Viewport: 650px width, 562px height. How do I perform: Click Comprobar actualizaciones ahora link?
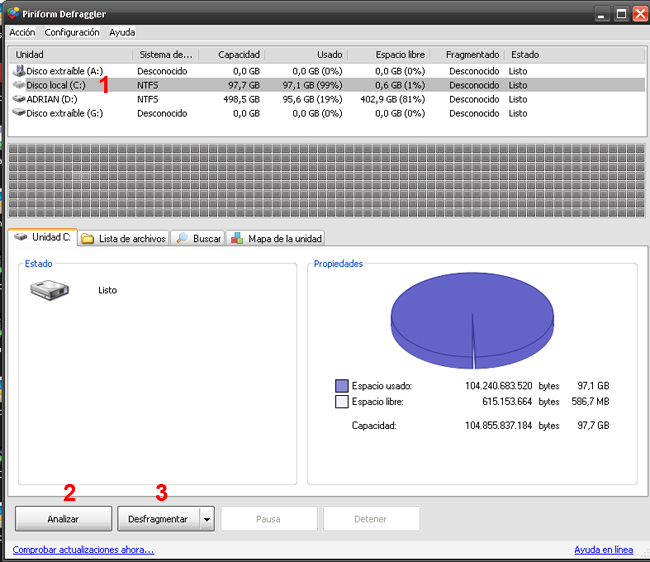tap(83, 550)
